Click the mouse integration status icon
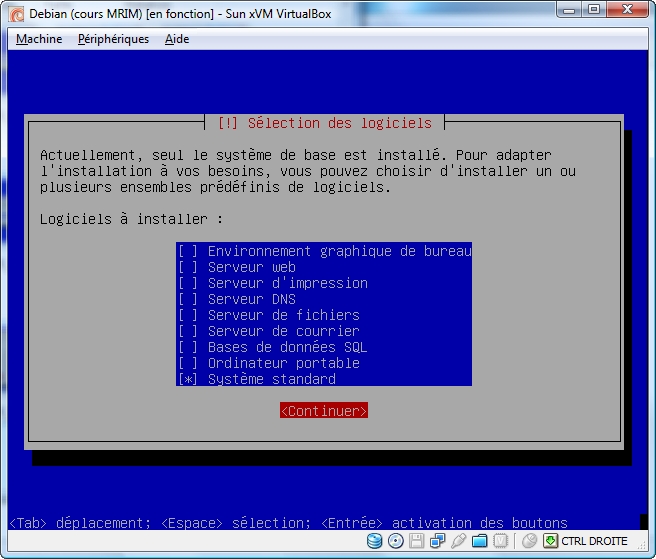The image size is (656, 559). tap(530, 541)
